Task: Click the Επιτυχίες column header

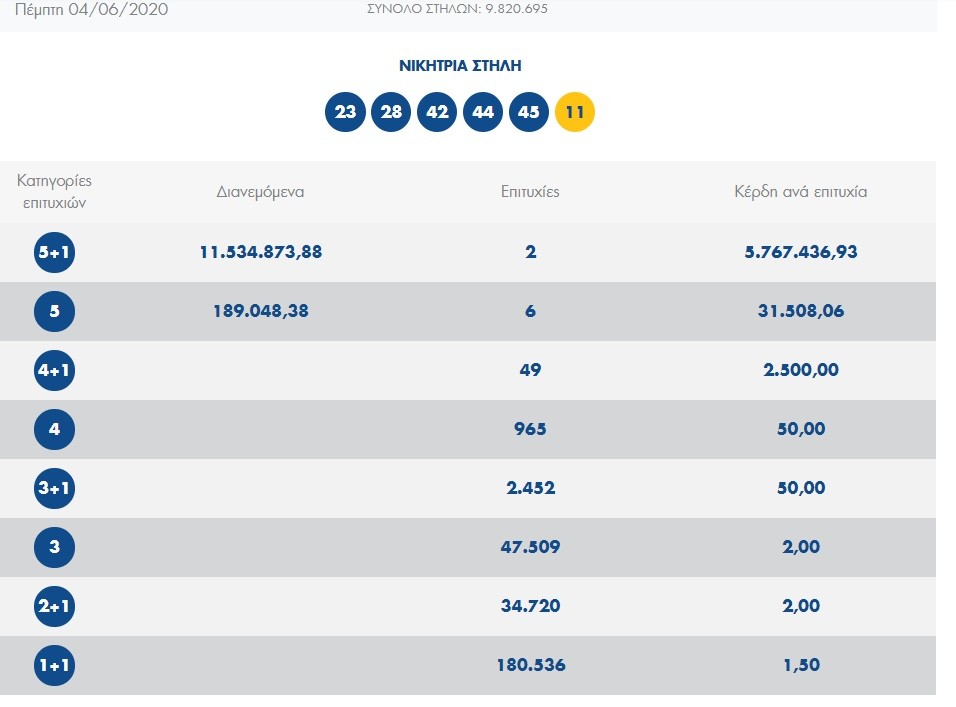Action: click(530, 192)
